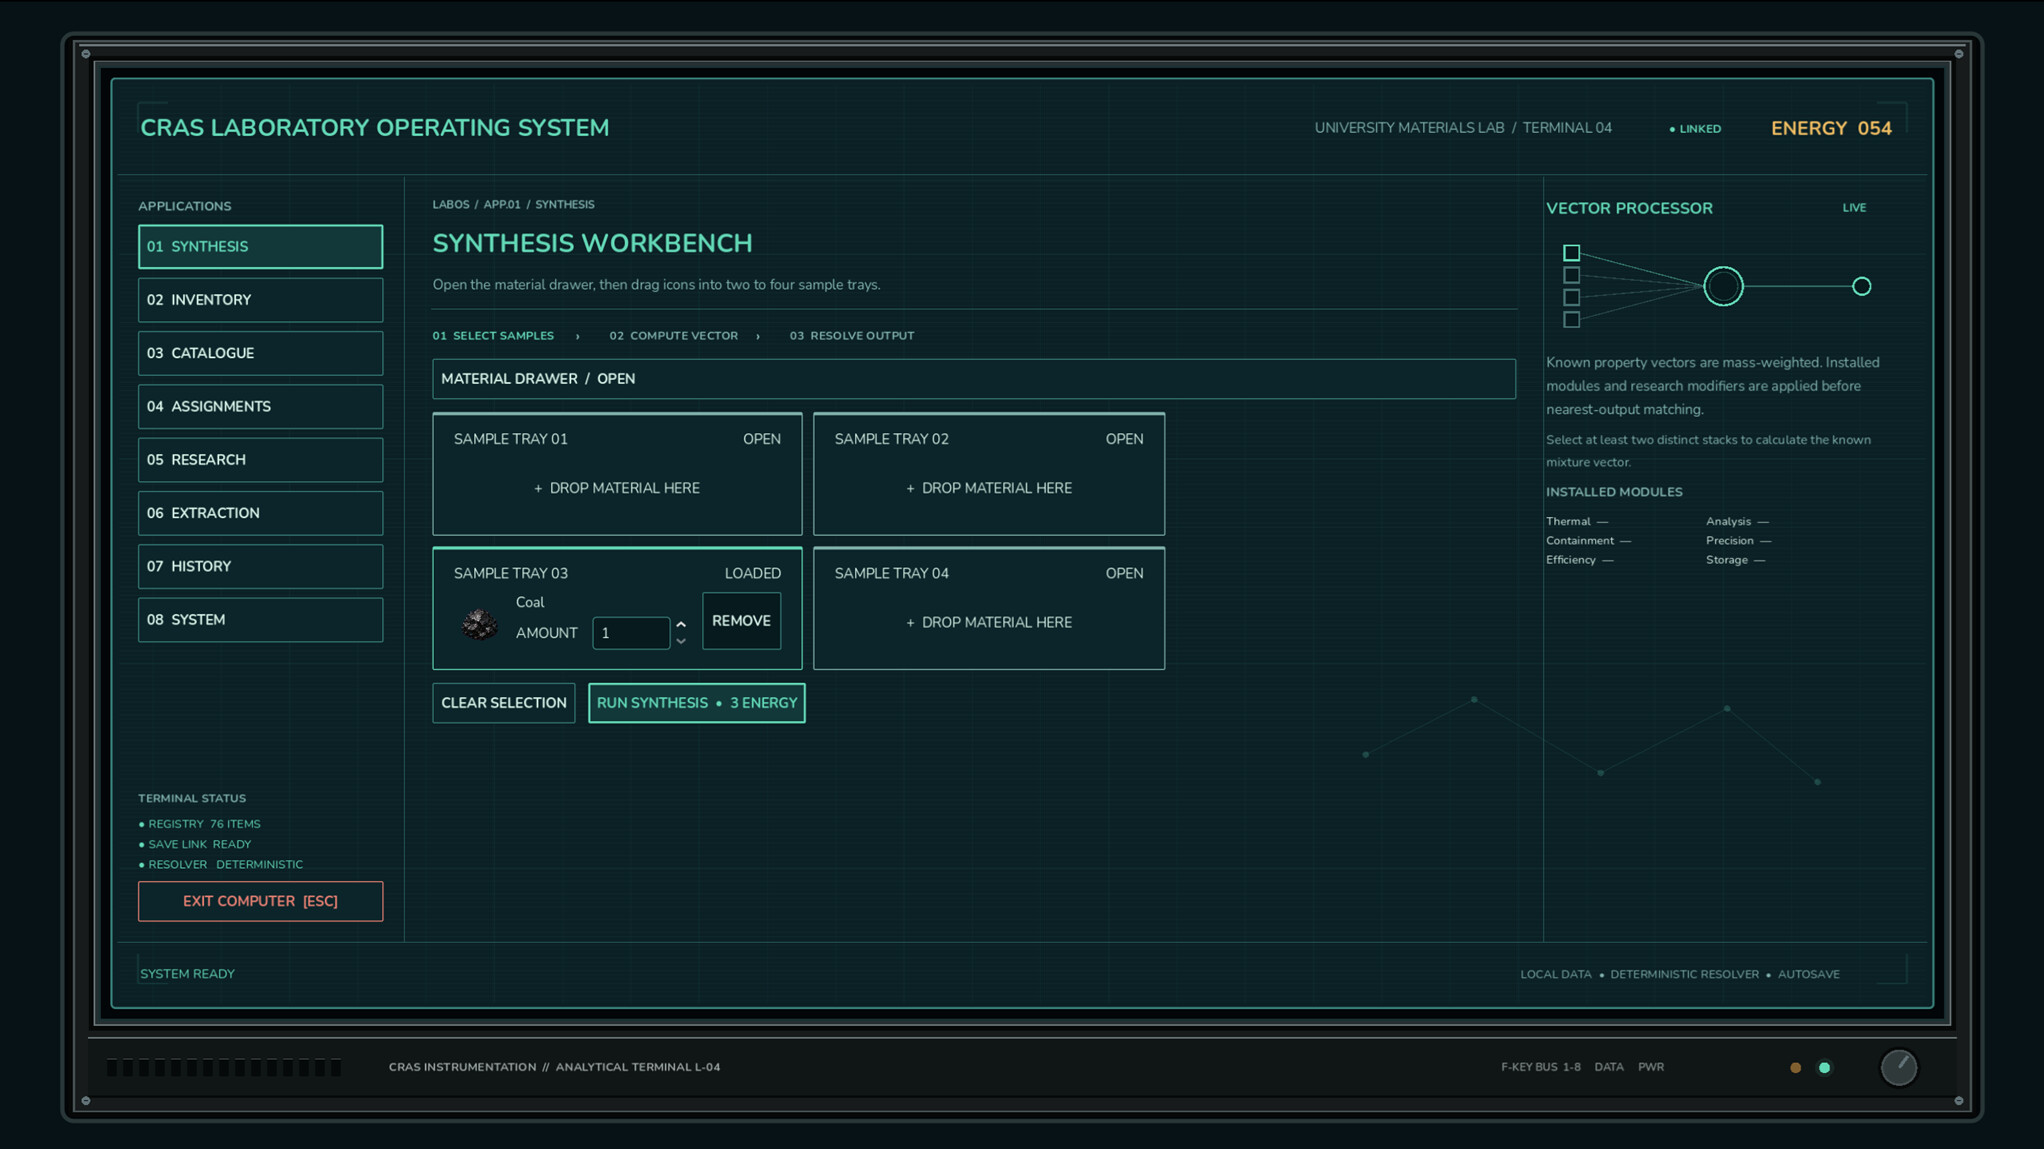2044x1149 pixels.
Task: Click SAVE LINK READY status
Action: click(195, 844)
